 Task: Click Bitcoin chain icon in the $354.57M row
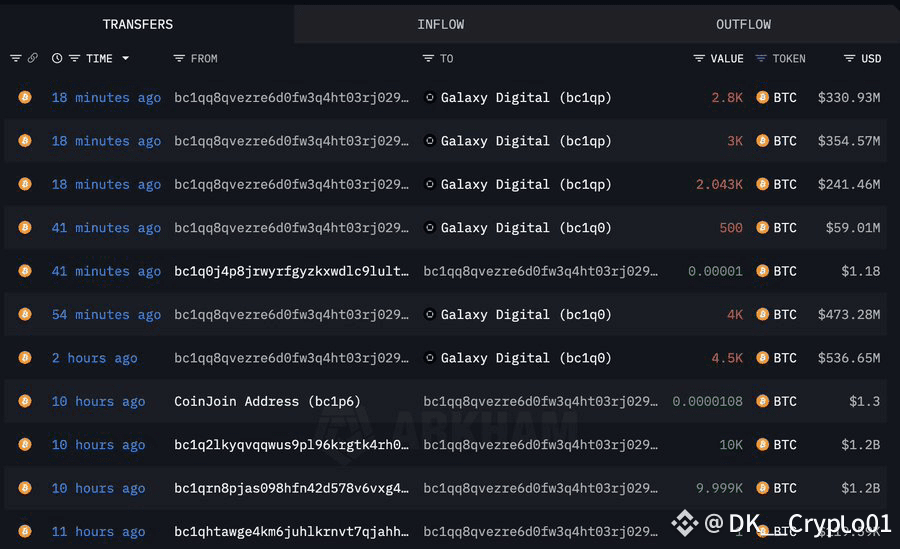[x=25, y=141]
